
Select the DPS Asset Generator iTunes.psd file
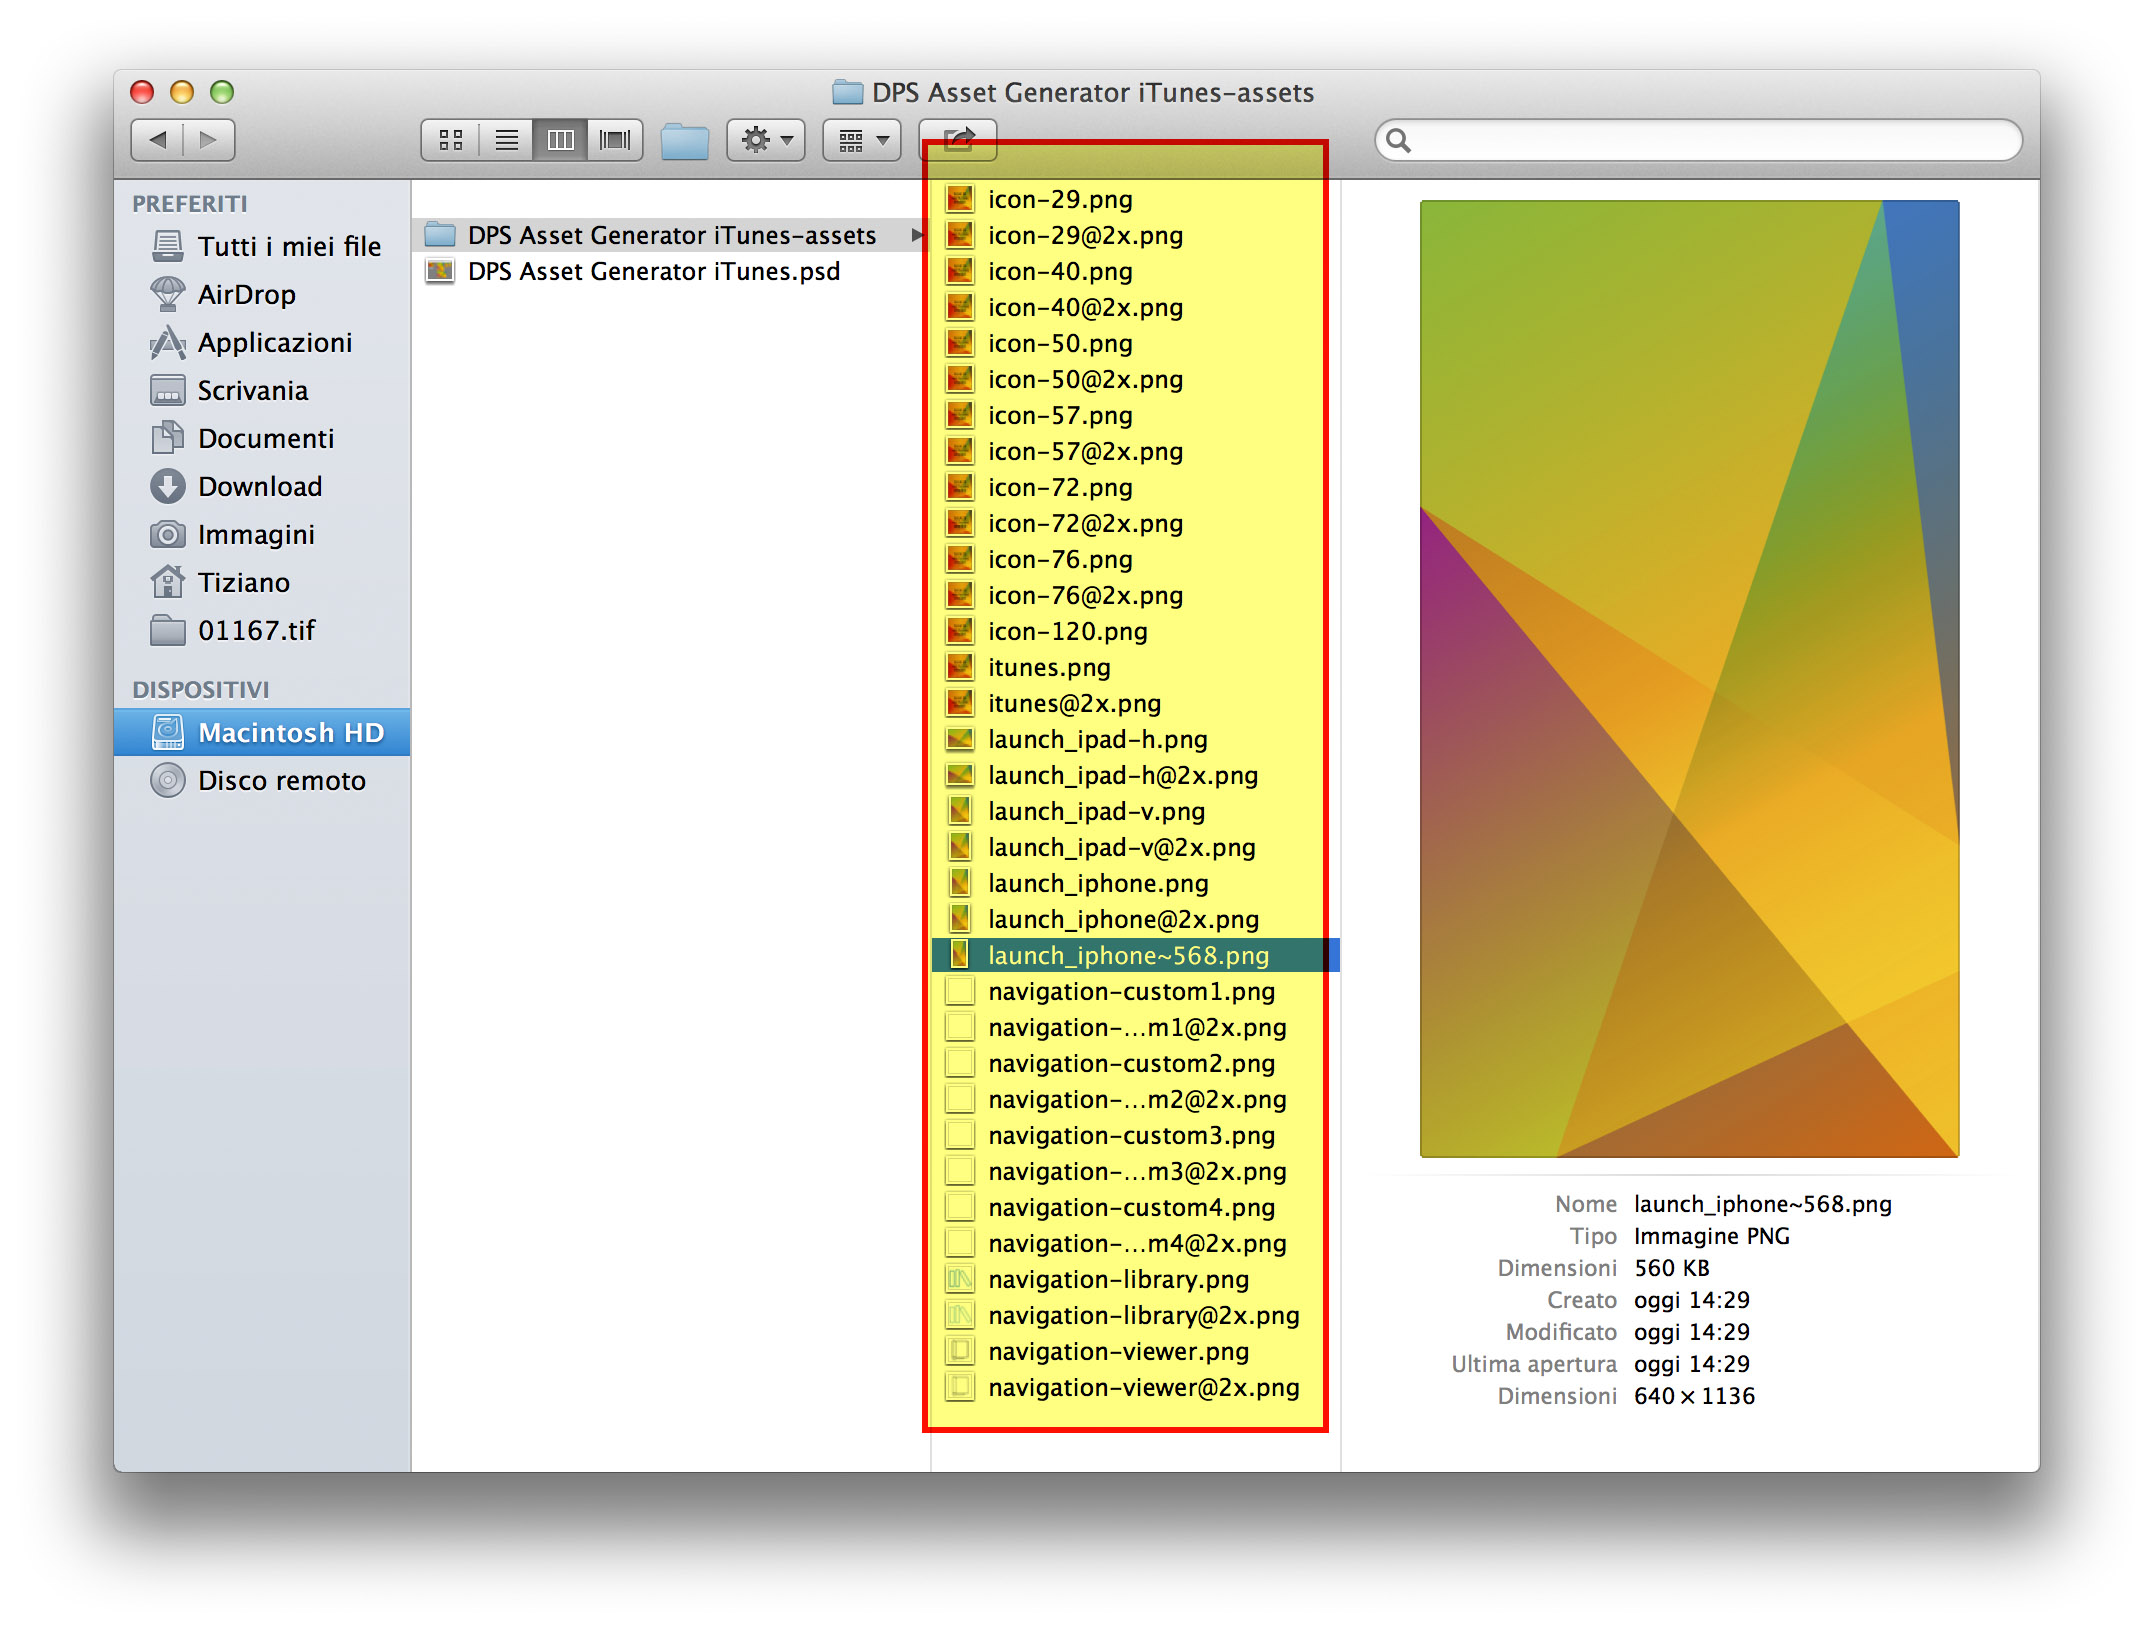pyautogui.click(x=653, y=272)
